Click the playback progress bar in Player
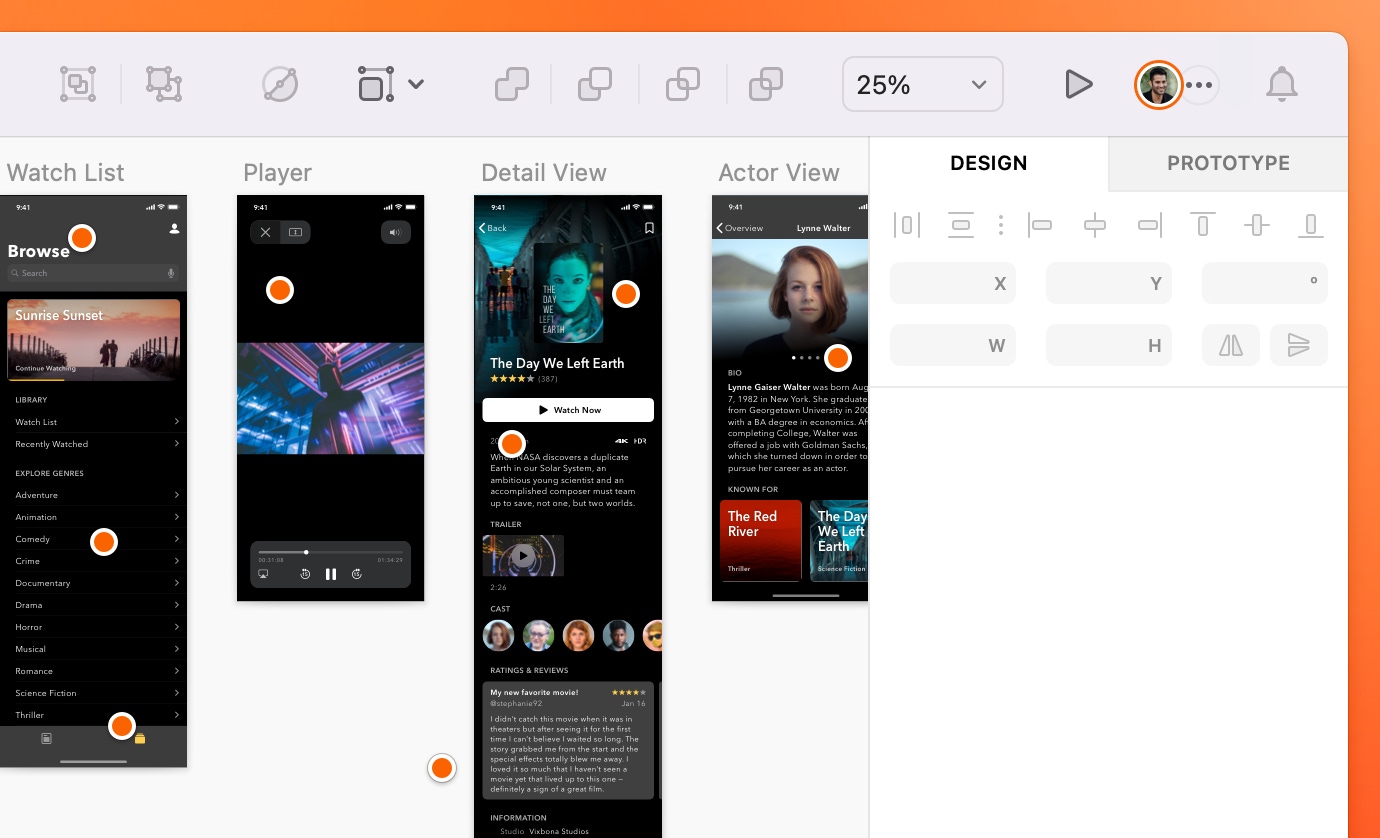Image resolution: width=1380 pixels, height=838 pixels. click(330, 552)
